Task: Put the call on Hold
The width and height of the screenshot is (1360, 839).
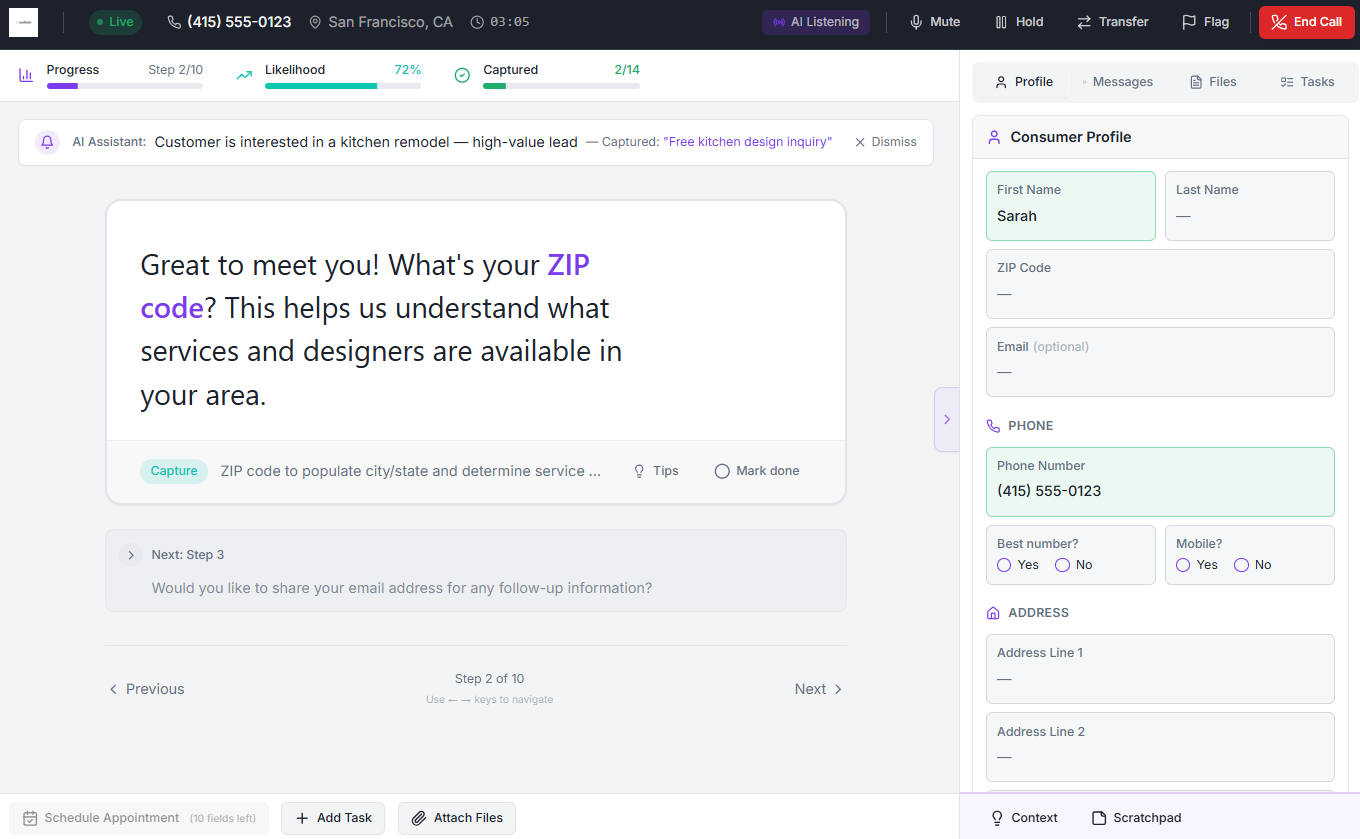Action: 1018,21
